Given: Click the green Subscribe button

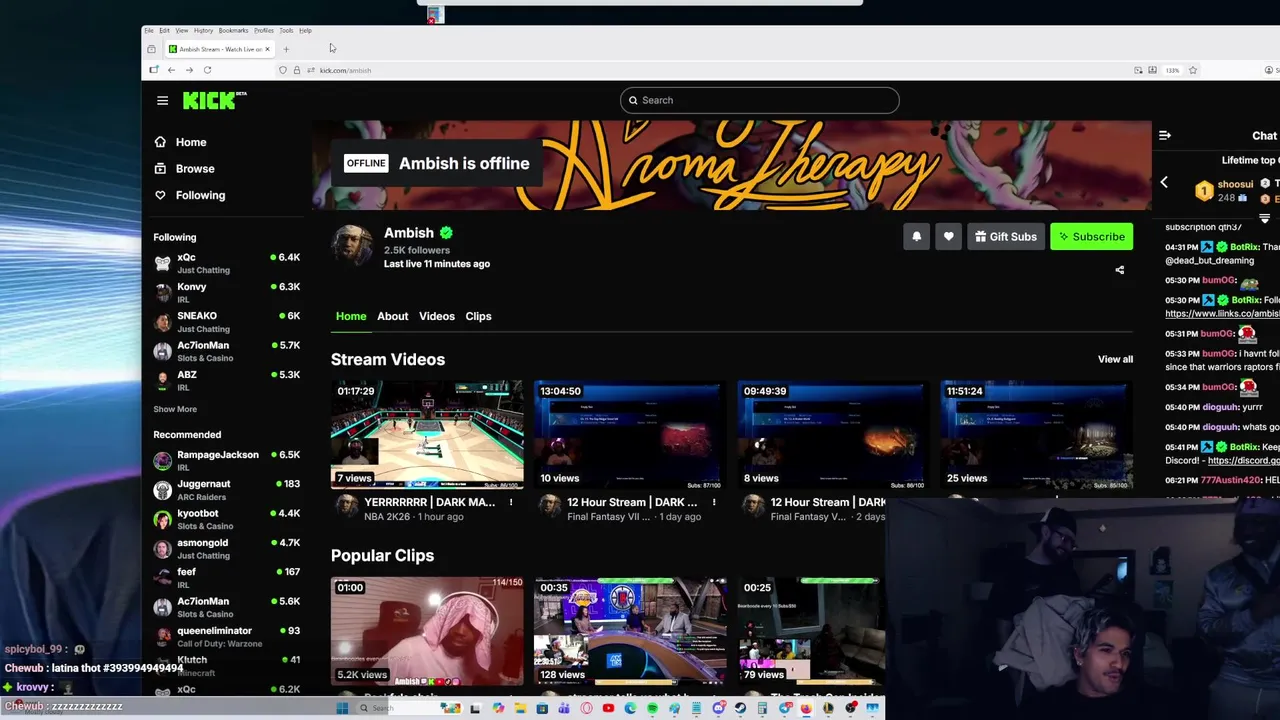Looking at the screenshot, I should [x=1091, y=237].
